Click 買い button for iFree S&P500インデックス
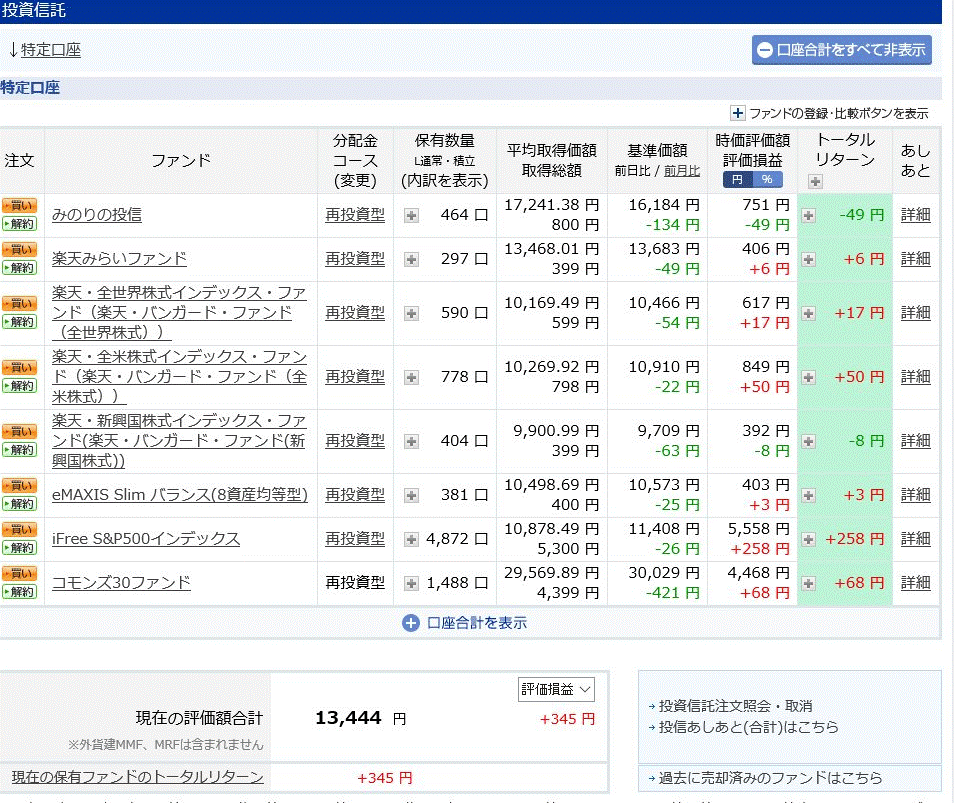Image resolution: width=954 pixels, height=803 pixels. coord(19,529)
